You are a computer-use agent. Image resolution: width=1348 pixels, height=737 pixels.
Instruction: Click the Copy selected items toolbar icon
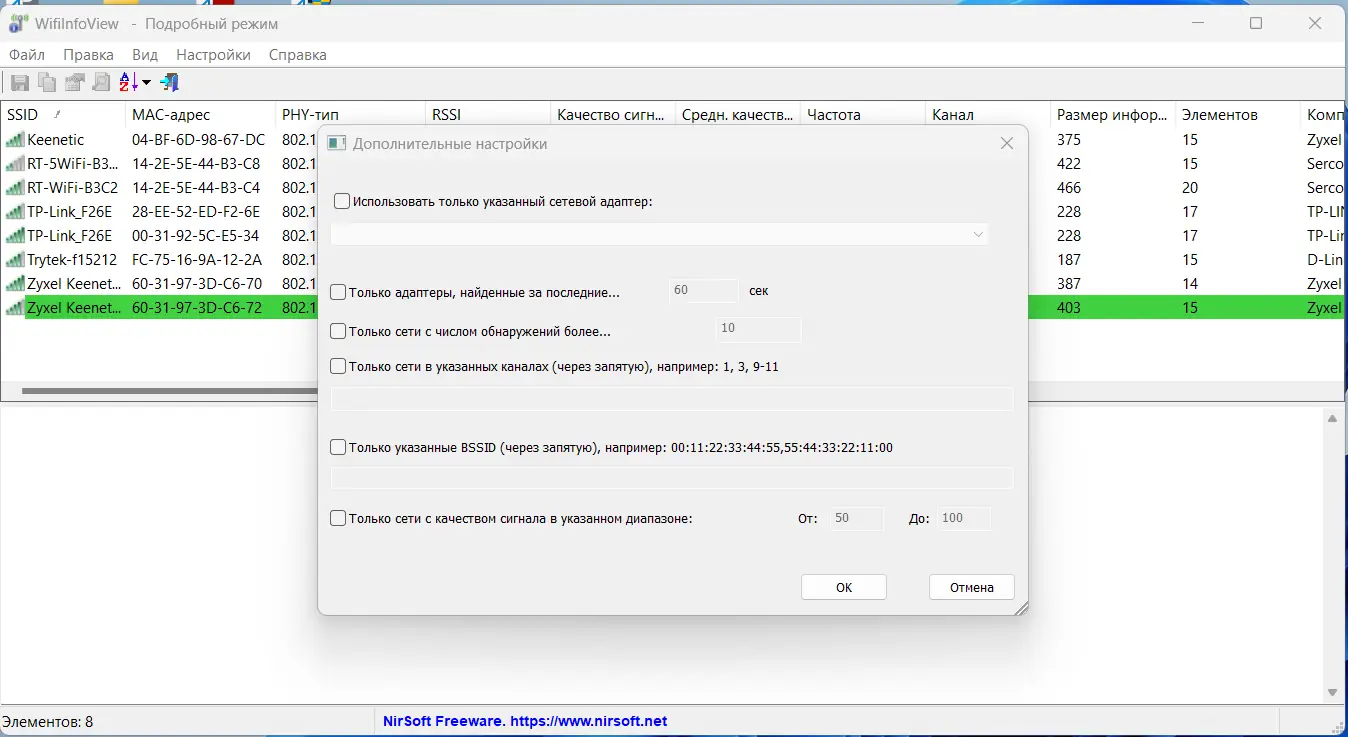point(47,82)
